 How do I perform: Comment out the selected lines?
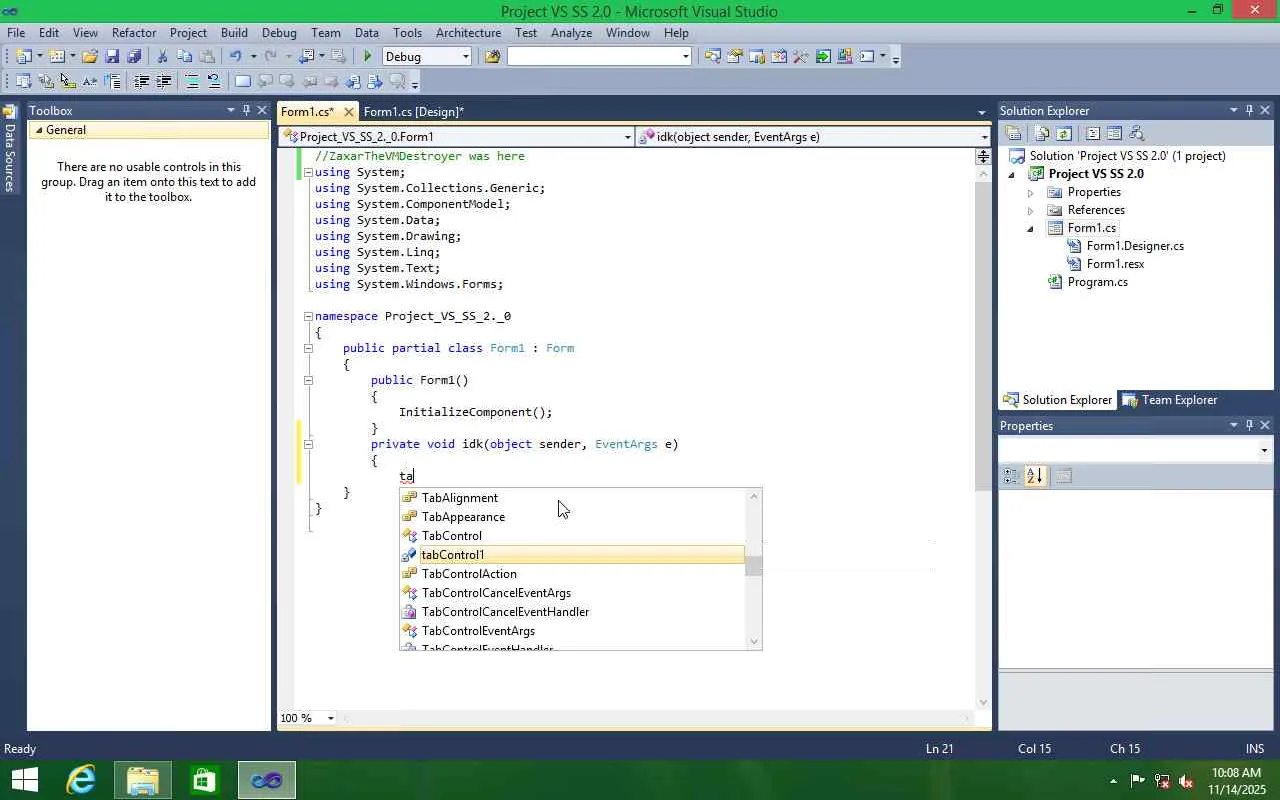[192, 82]
